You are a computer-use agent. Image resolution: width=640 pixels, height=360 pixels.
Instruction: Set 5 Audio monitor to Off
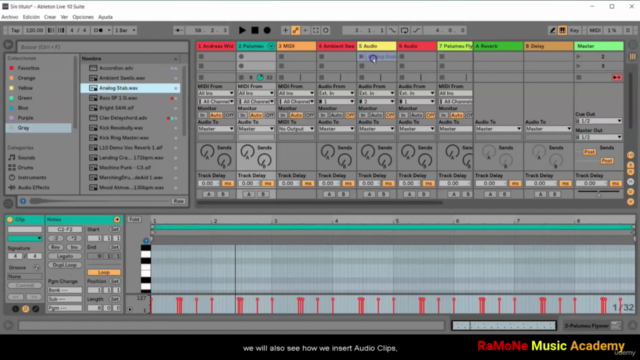390,116
